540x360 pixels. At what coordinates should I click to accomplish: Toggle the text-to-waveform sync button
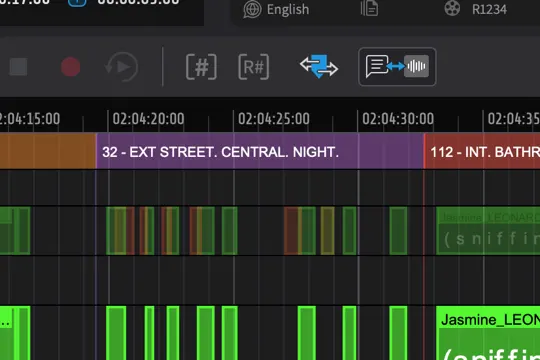click(x=397, y=66)
